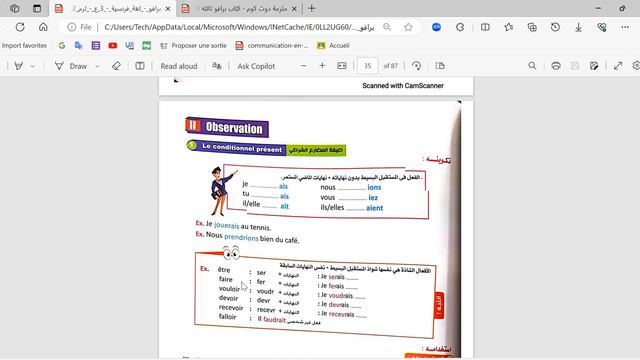Zoom in the PDF
This screenshot has width=640, height=360.
322,66
